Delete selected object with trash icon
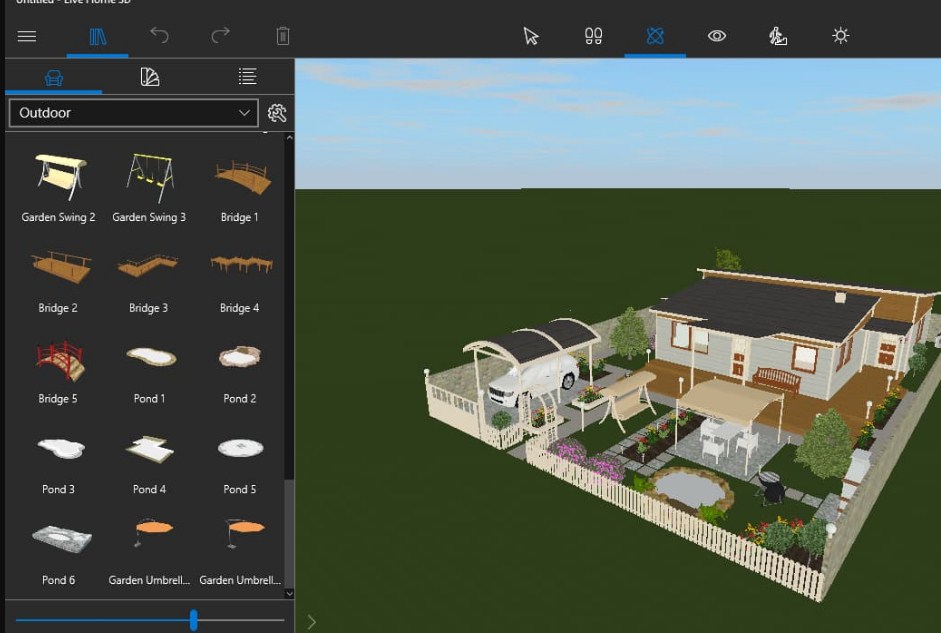941x633 pixels. (283, 36)
